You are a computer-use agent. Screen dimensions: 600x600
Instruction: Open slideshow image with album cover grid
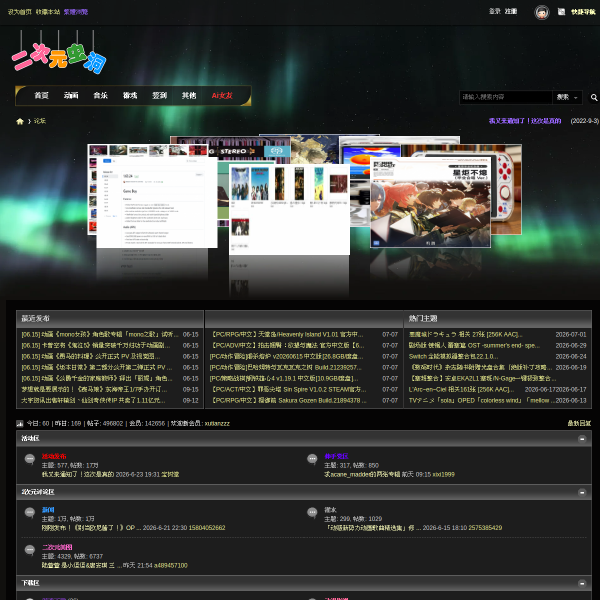[289, 209]
